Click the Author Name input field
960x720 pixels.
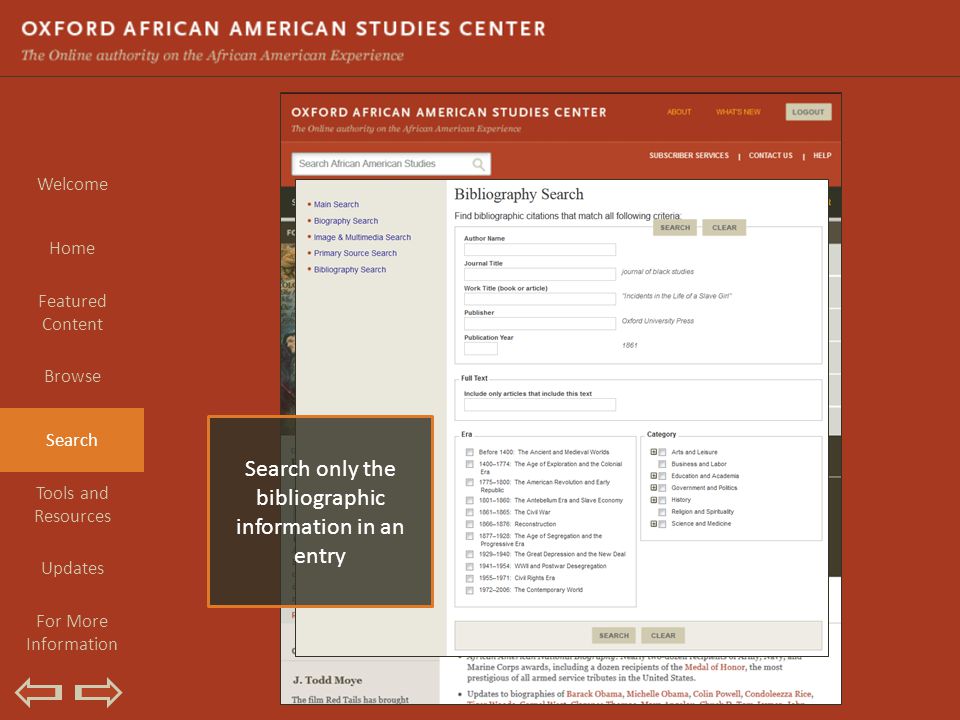click(x=539, y=249)
